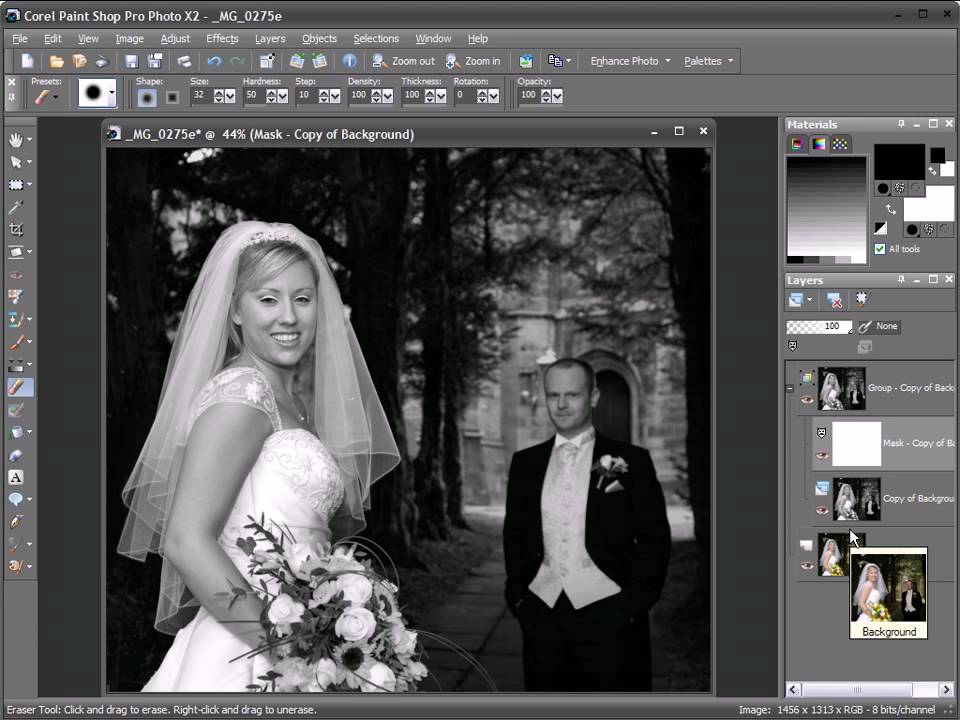Collapse the Group - Copy of Background layer group
The width and height of the screenshot is (960, 720).
[790, 389]
